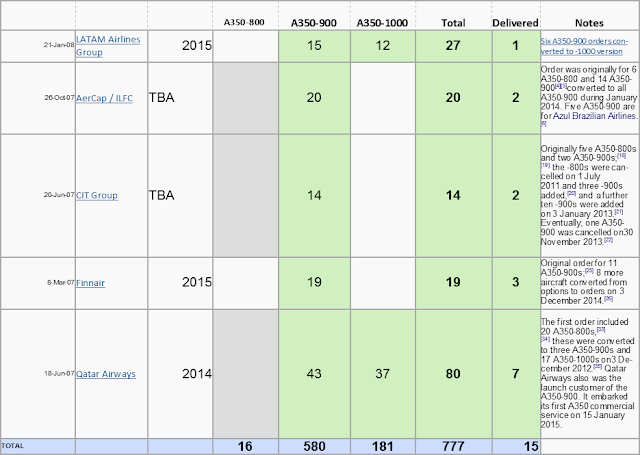This screenshot has height=455, width=640.
Task: Click AerCap's A350-900 value 20
Action: point(314,98)
